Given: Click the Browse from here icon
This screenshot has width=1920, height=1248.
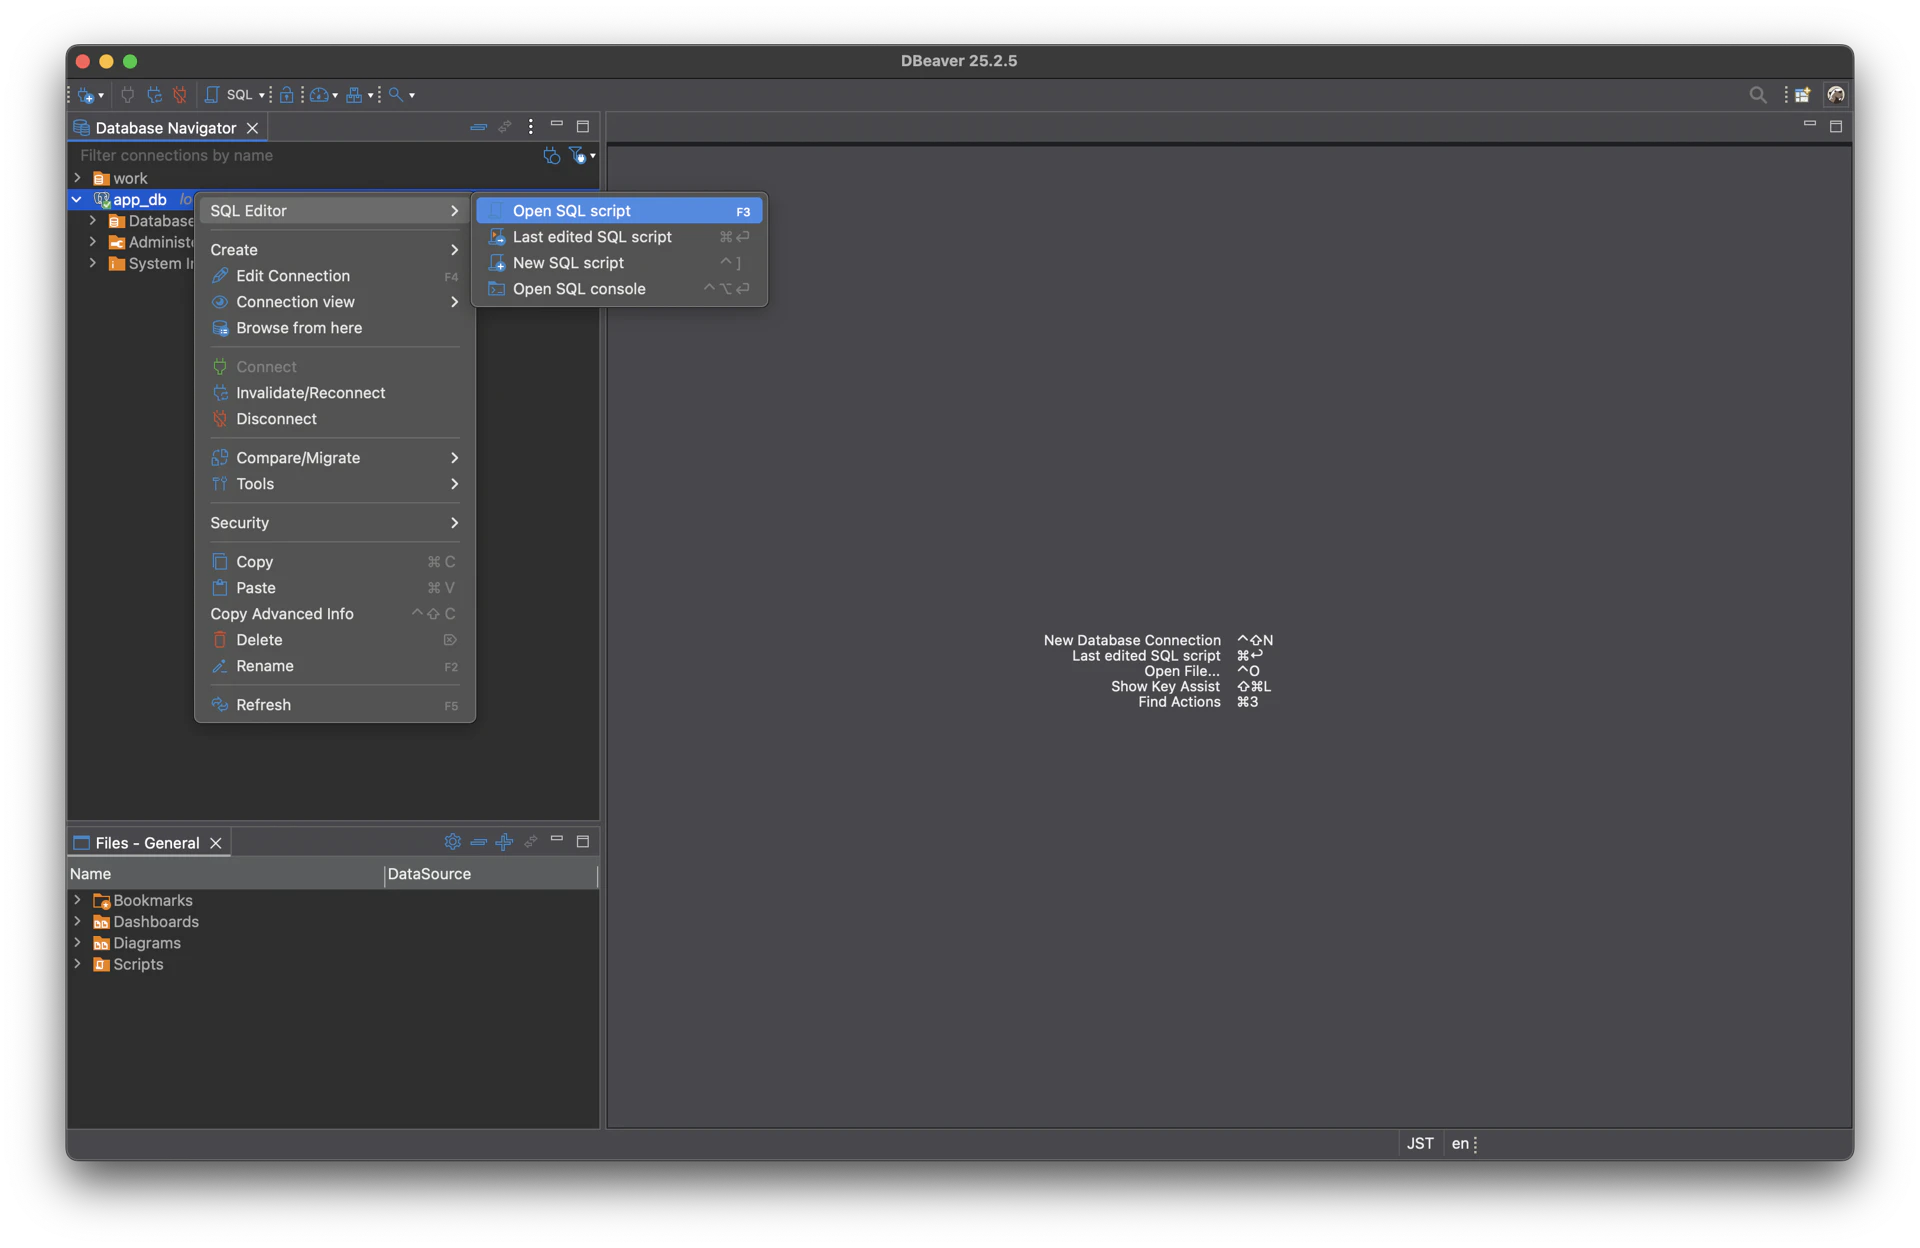Looking at the screenshot, I should point(220,328).
